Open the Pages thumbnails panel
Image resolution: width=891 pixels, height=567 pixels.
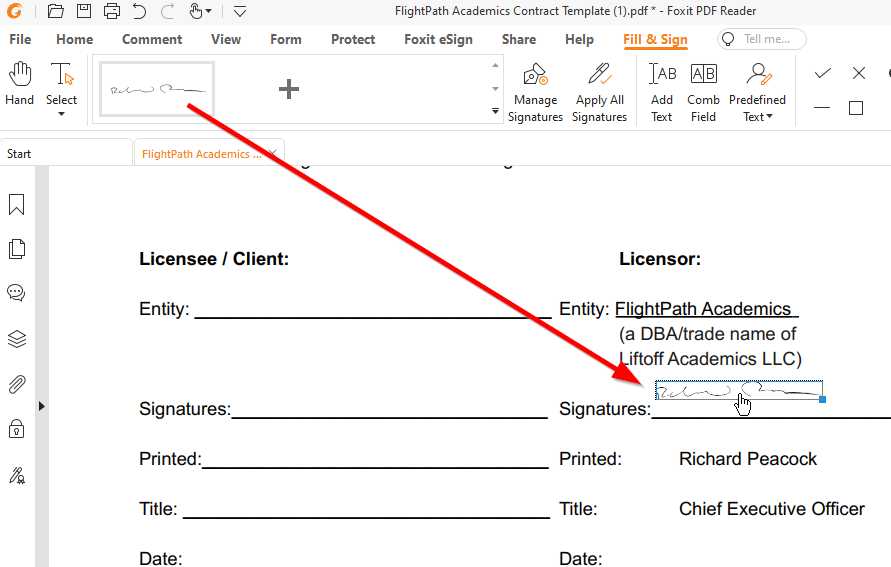tap(16, 249)
